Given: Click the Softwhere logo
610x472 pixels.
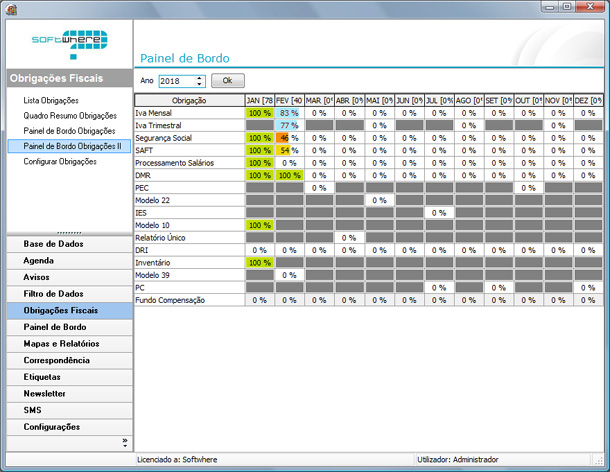Looking at the screenshot, I should tap(70, 44).
